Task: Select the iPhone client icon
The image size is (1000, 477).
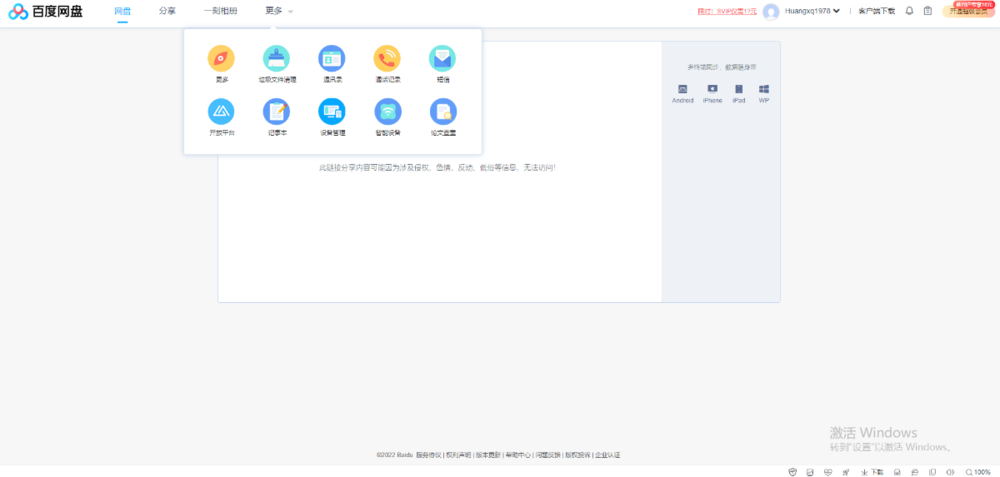Action: (712, 89)
